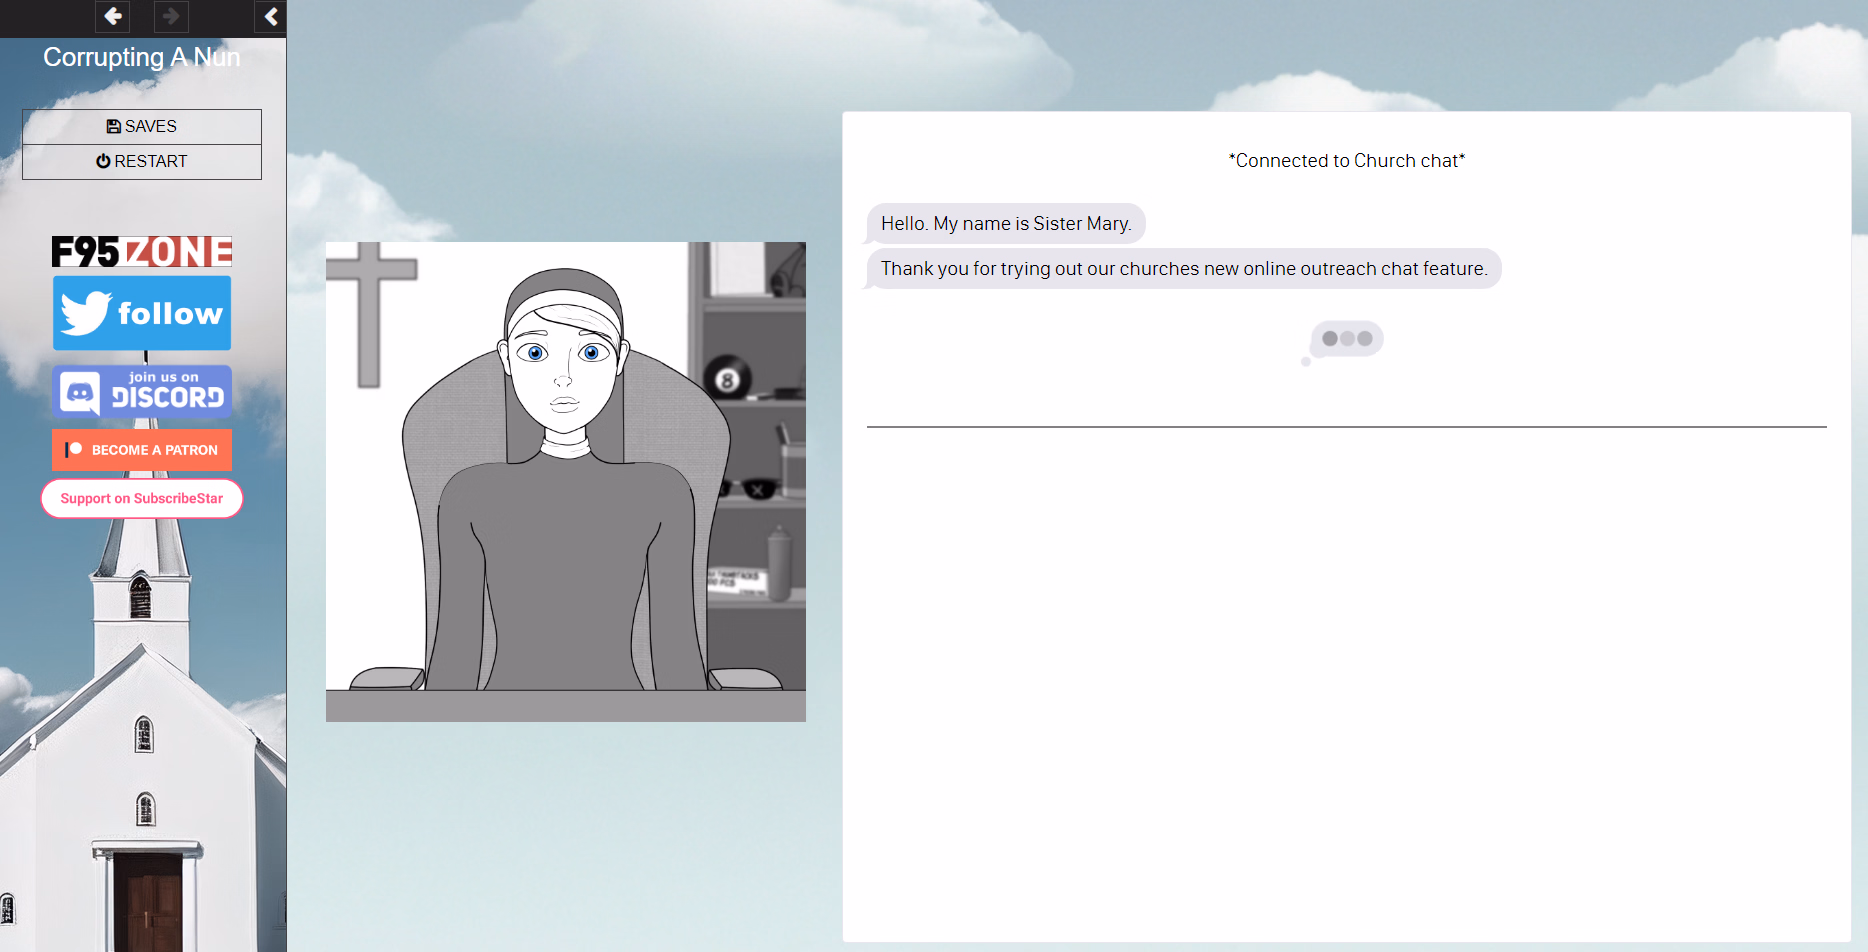The height and width of the screenshot is (952, 1868).
Task: Join the Discord server
Action: coord(141,391)
